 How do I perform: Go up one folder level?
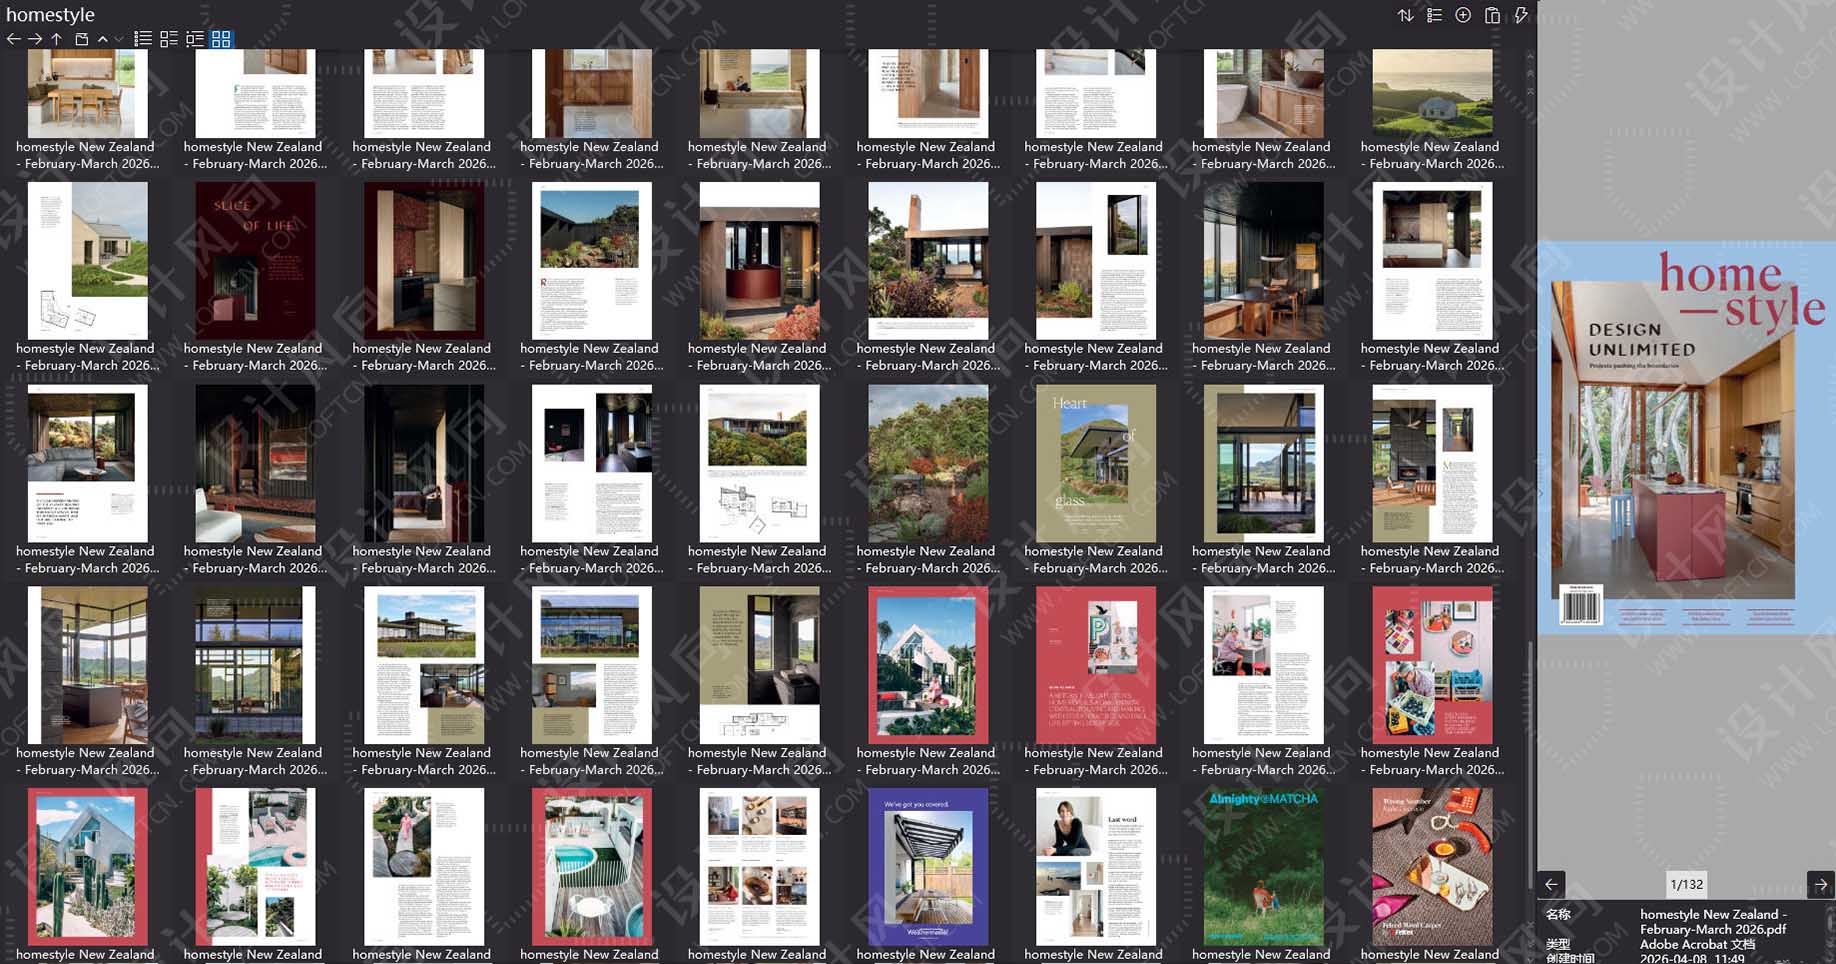57,39
